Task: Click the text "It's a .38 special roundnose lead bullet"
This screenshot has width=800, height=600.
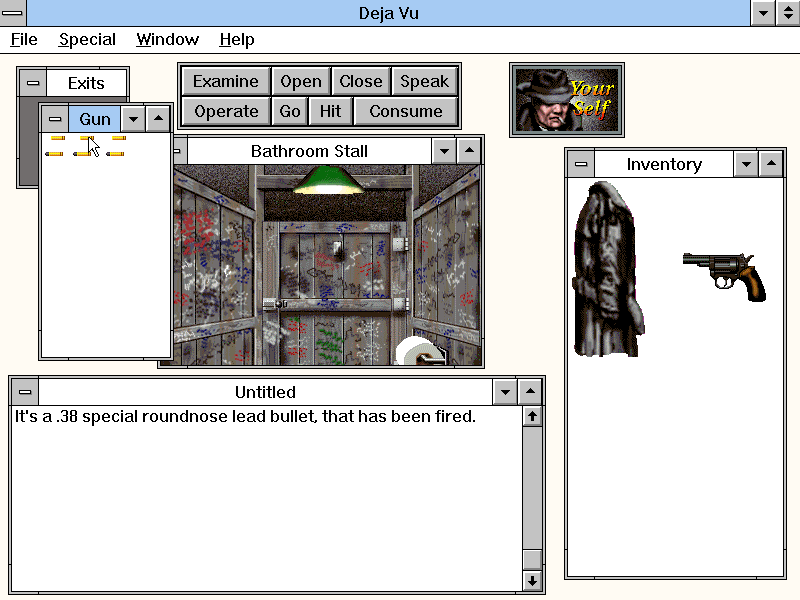Action: click(165, 416)
